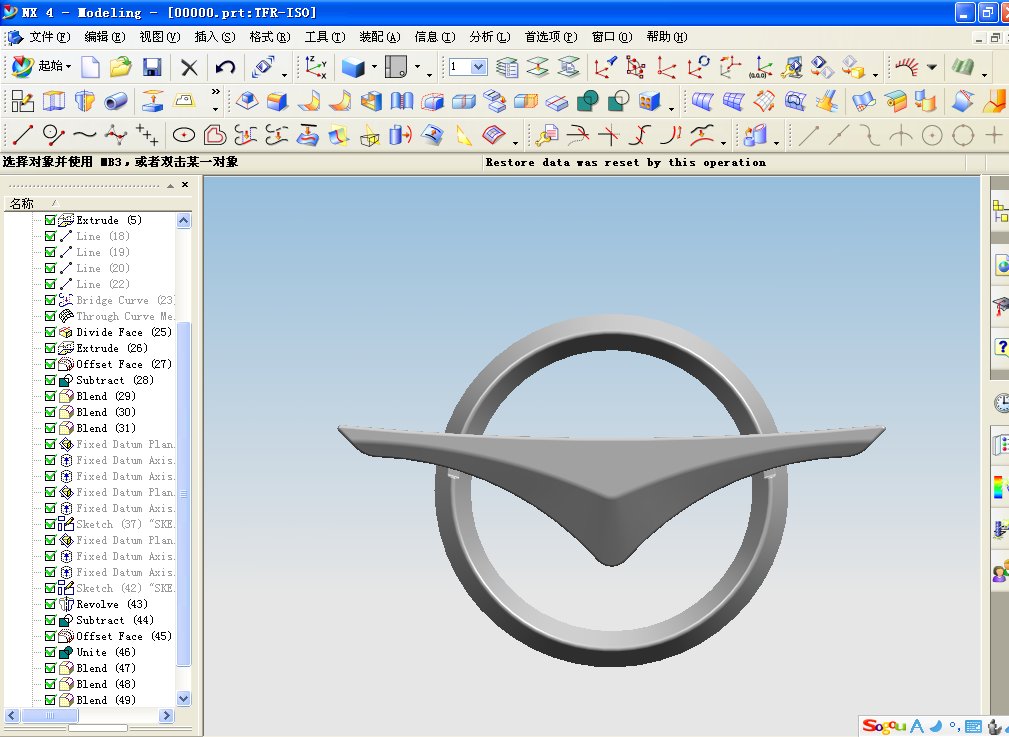Click the Sogou soft keyboard icon
Image resolution: width=1009 pixels, height=737 pixels.
974,727
